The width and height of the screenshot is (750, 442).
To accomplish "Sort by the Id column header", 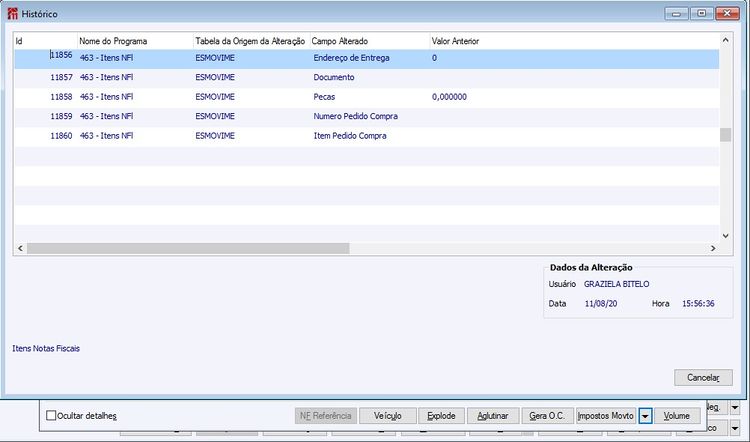I will pos(45,41).
